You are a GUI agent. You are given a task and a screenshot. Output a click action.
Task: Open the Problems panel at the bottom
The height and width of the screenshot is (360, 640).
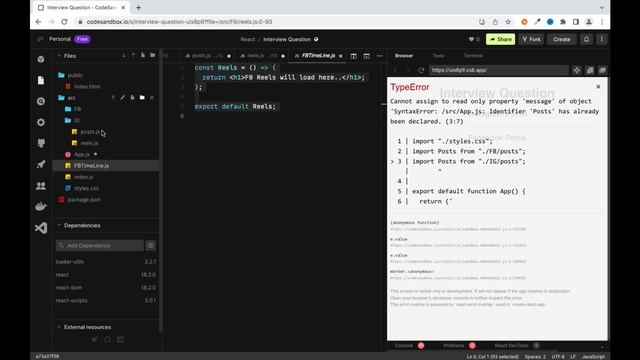(x=454, y=346)
